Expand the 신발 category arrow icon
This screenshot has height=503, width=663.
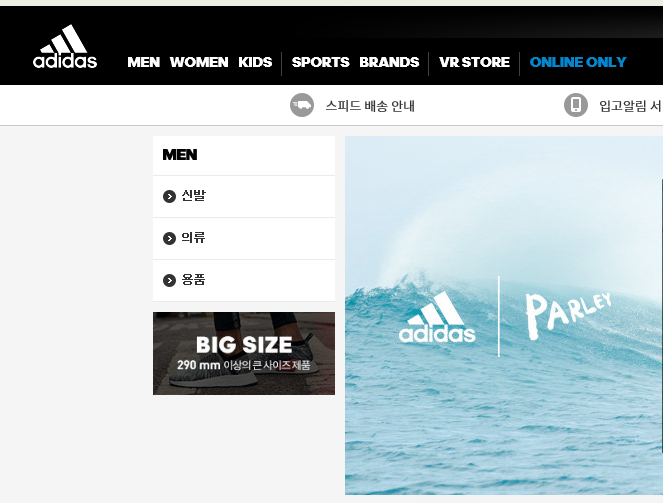point(170,197)
